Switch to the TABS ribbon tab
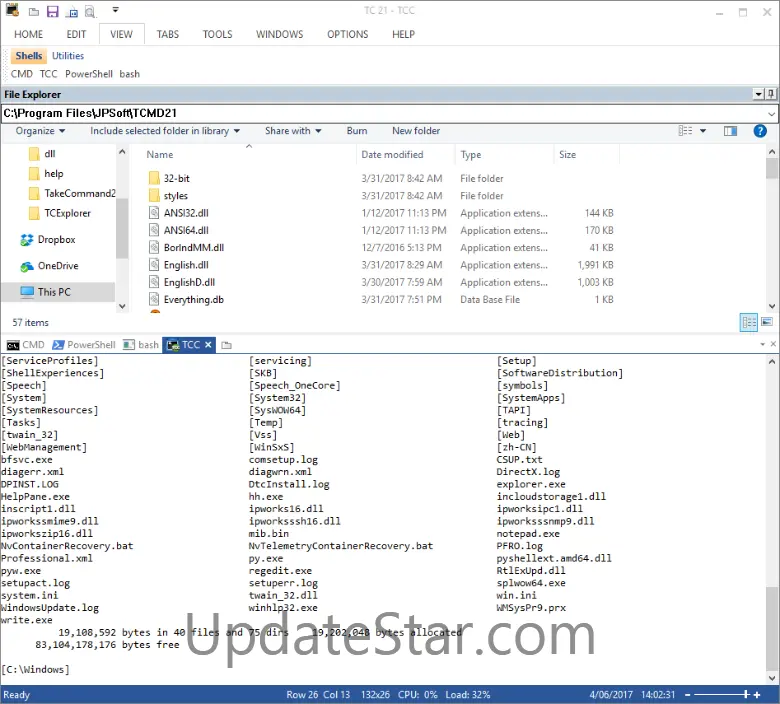 [x=168, y=34]
